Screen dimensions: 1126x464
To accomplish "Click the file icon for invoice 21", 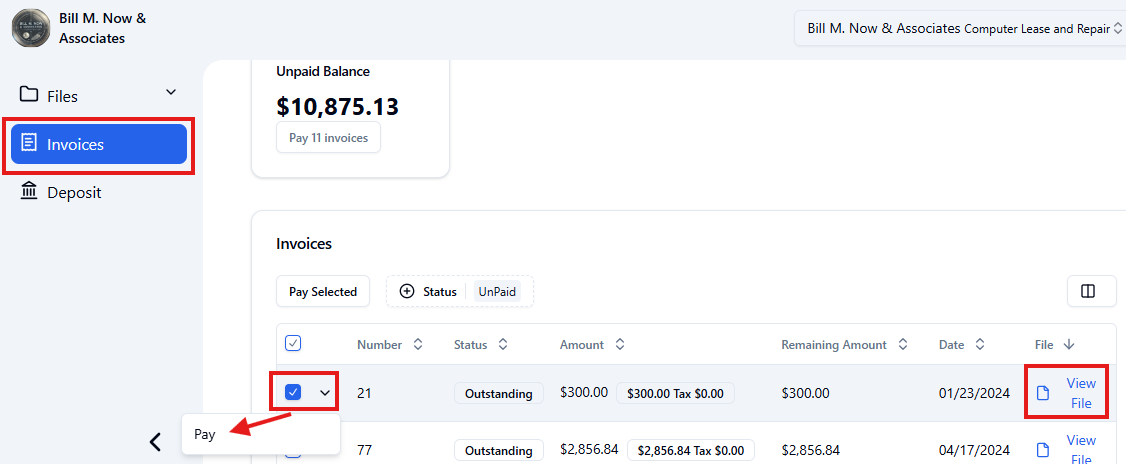I will point(1043,393).
